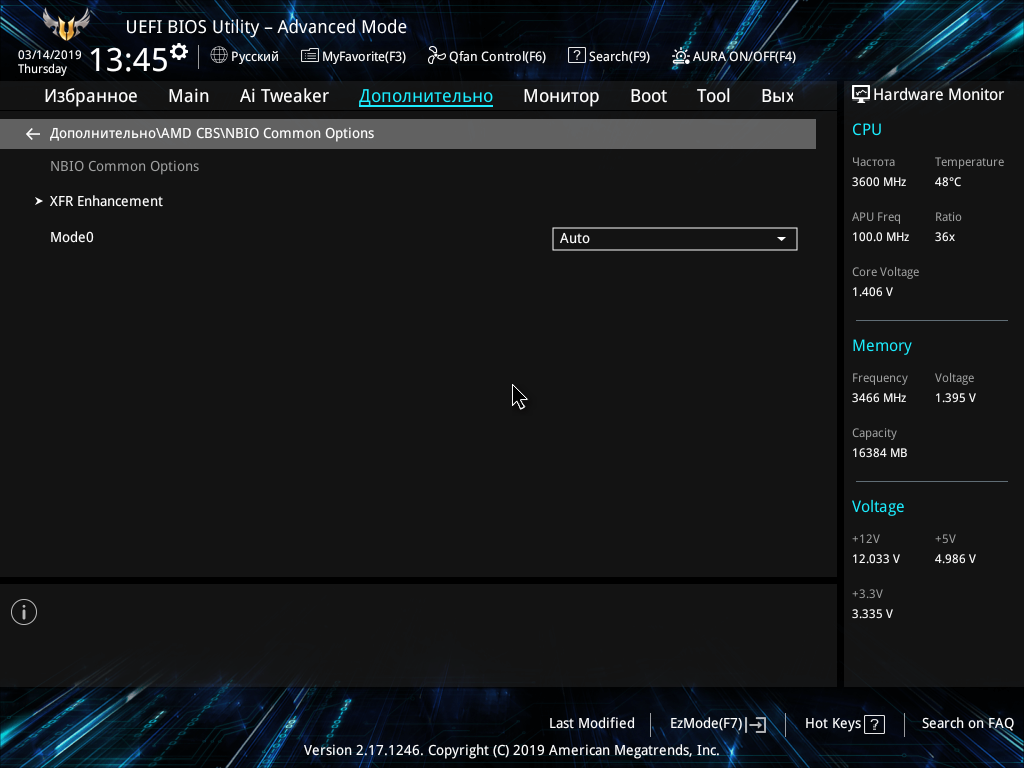Screen dimensions: 1024x768
Task: Click the Mode0 label
Action: click(72, 237)
